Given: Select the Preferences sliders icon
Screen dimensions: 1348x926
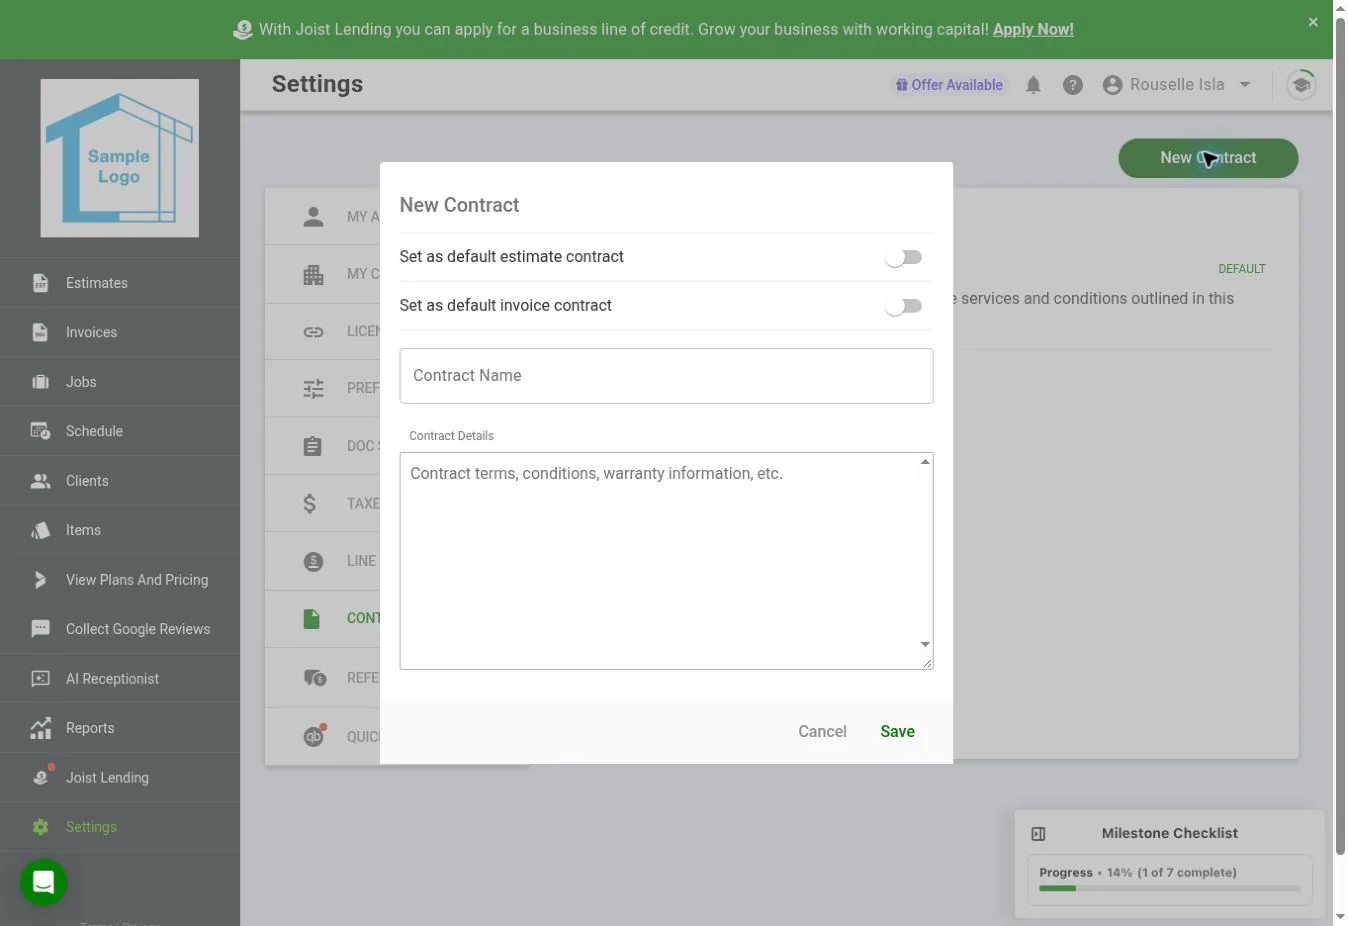Looking at the screenshot, I should coord(313,388).
